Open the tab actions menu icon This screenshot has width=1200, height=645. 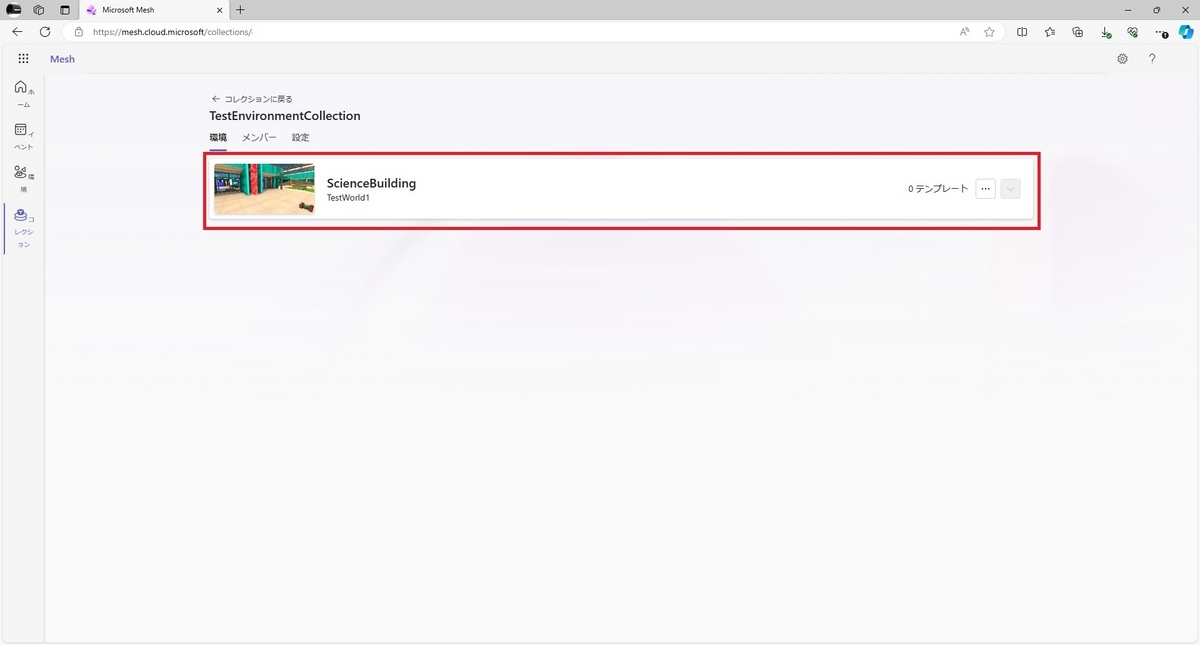point(65,9)
